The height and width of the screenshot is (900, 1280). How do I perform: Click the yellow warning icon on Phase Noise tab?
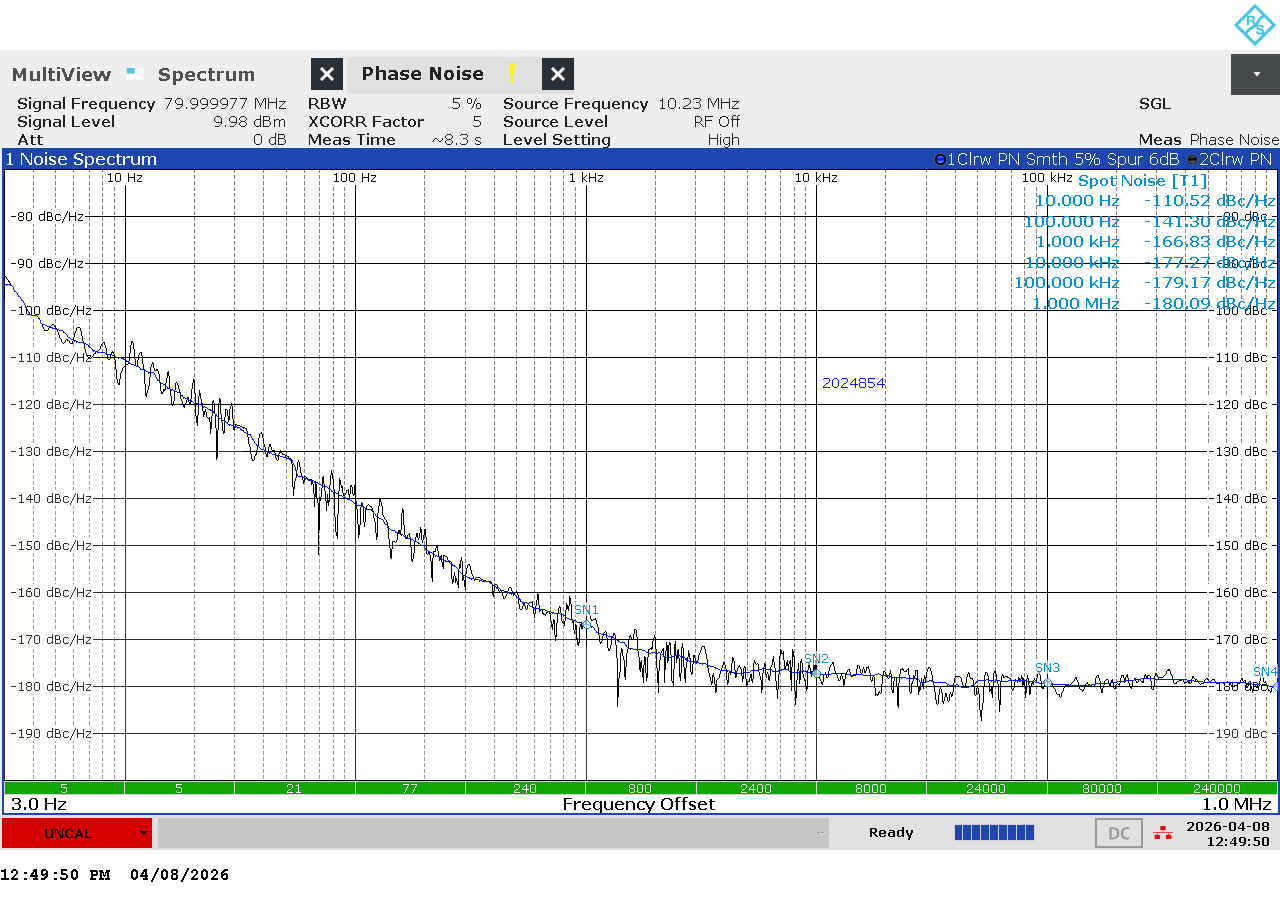pos(512,73)
